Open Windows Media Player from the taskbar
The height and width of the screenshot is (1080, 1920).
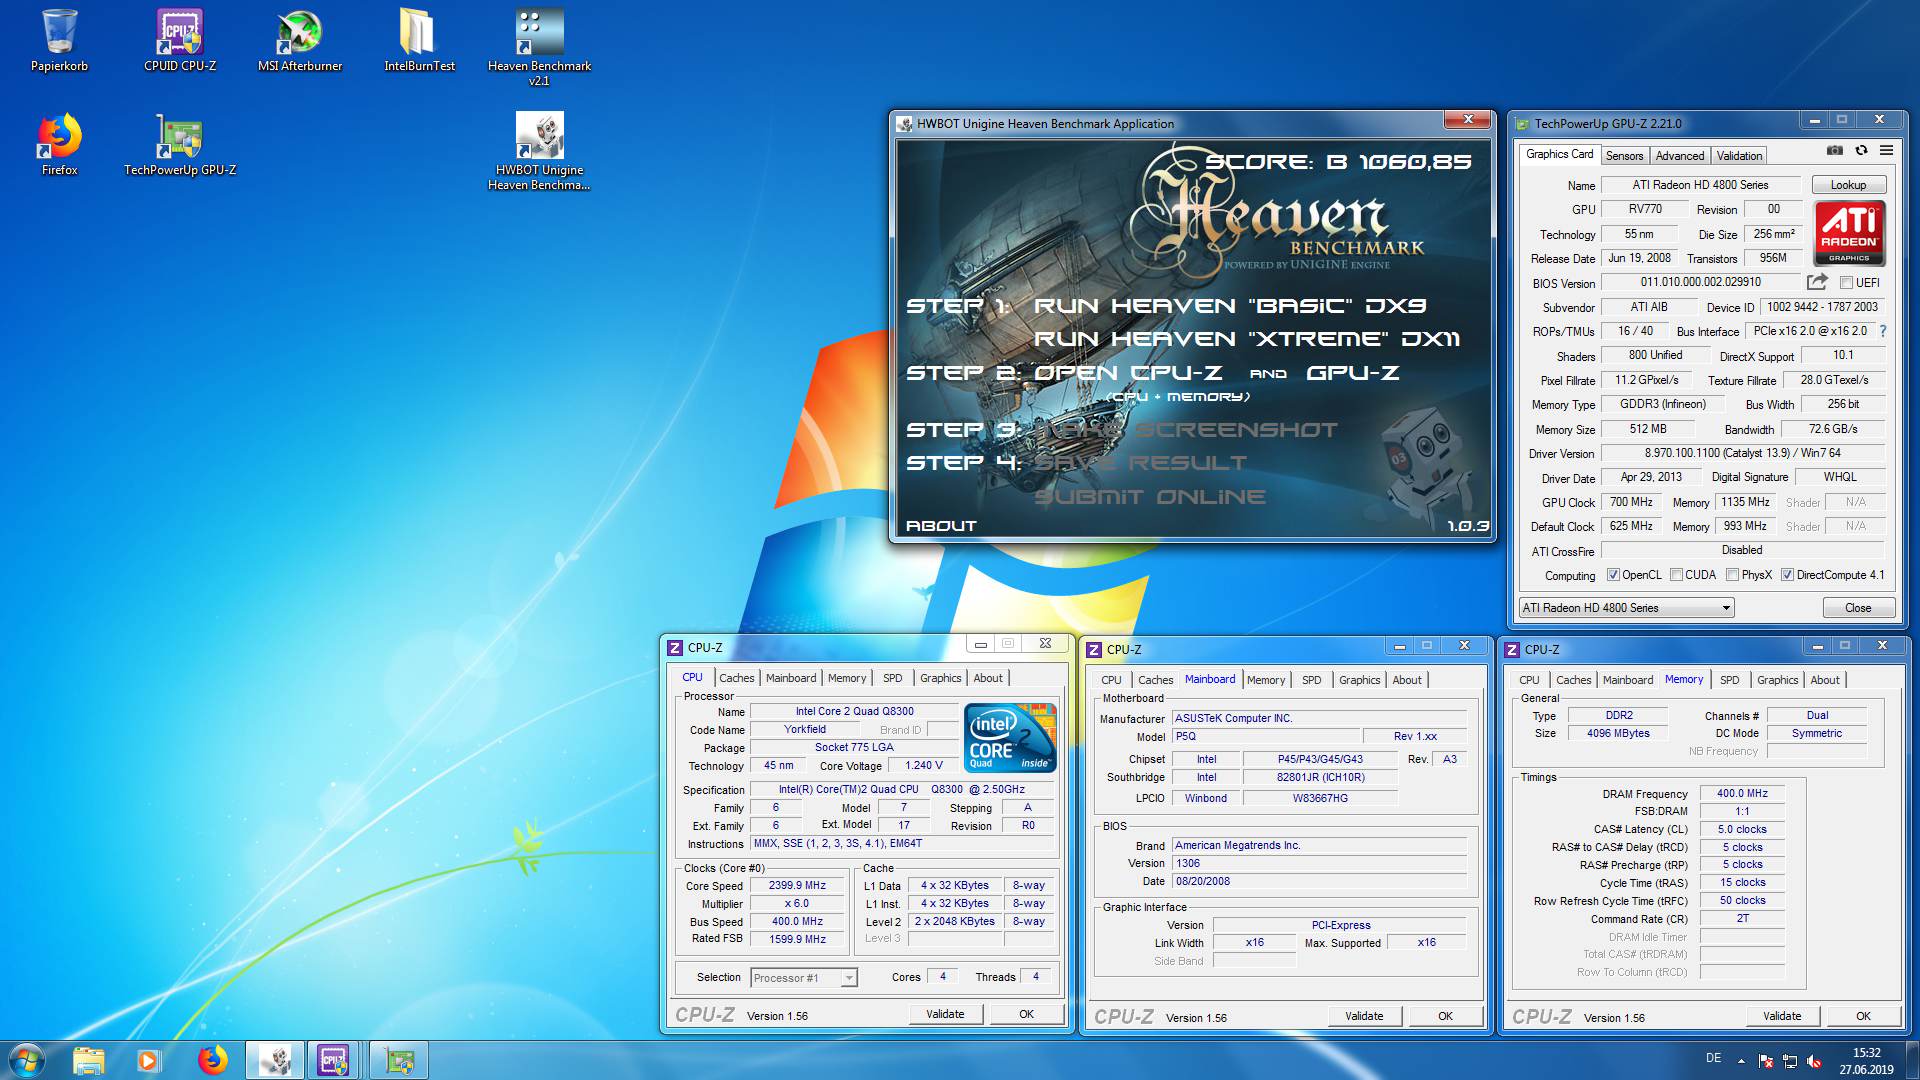(x=149, y=1060)
